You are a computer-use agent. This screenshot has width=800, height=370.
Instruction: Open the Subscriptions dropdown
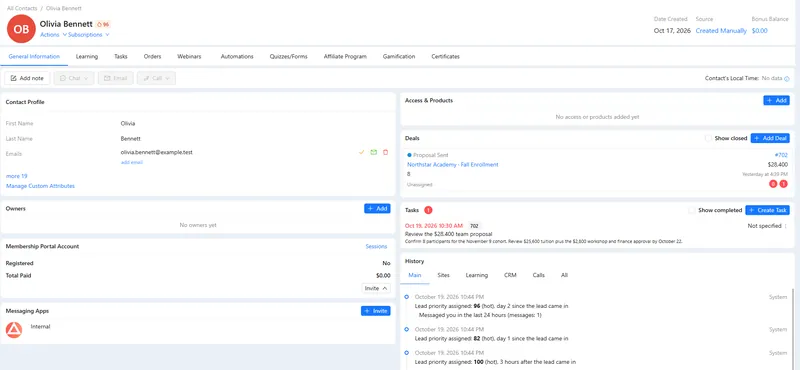point(89,35)
